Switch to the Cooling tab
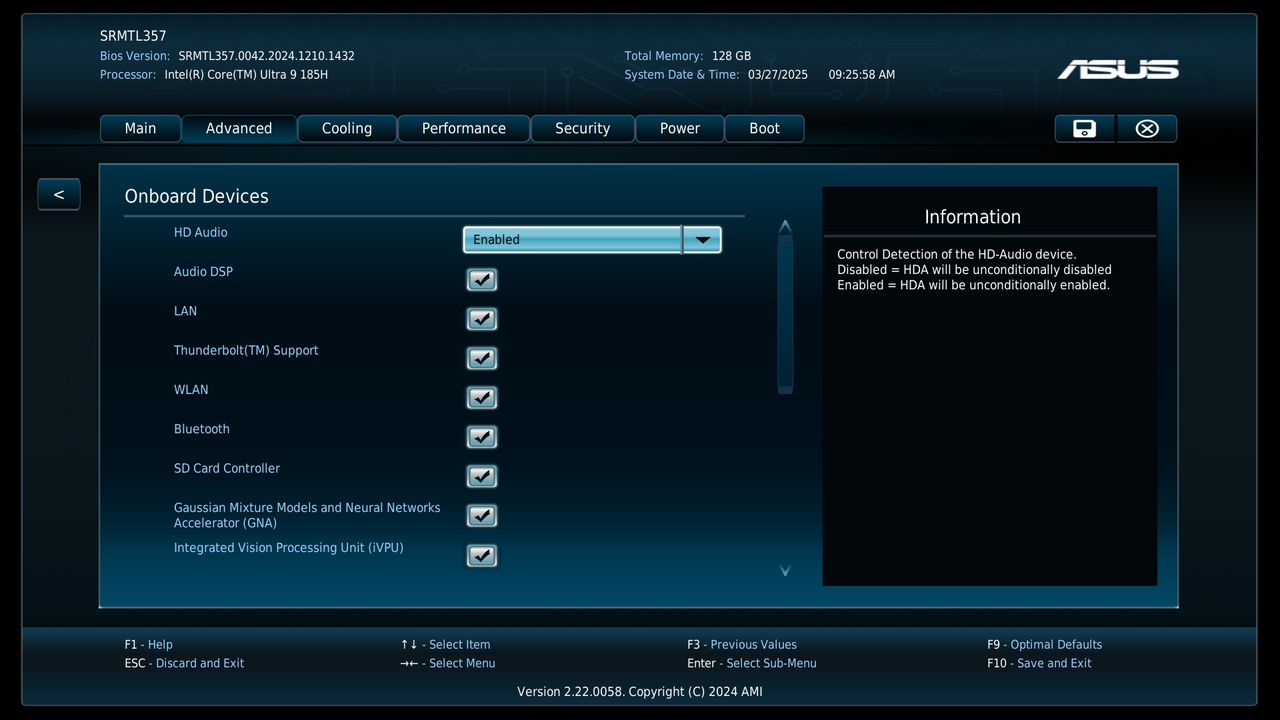The image size is (1280, 720). (347, 129)
